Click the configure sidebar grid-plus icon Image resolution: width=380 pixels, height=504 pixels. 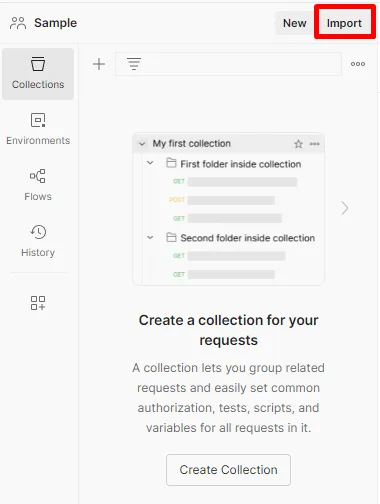pos(38,303)
